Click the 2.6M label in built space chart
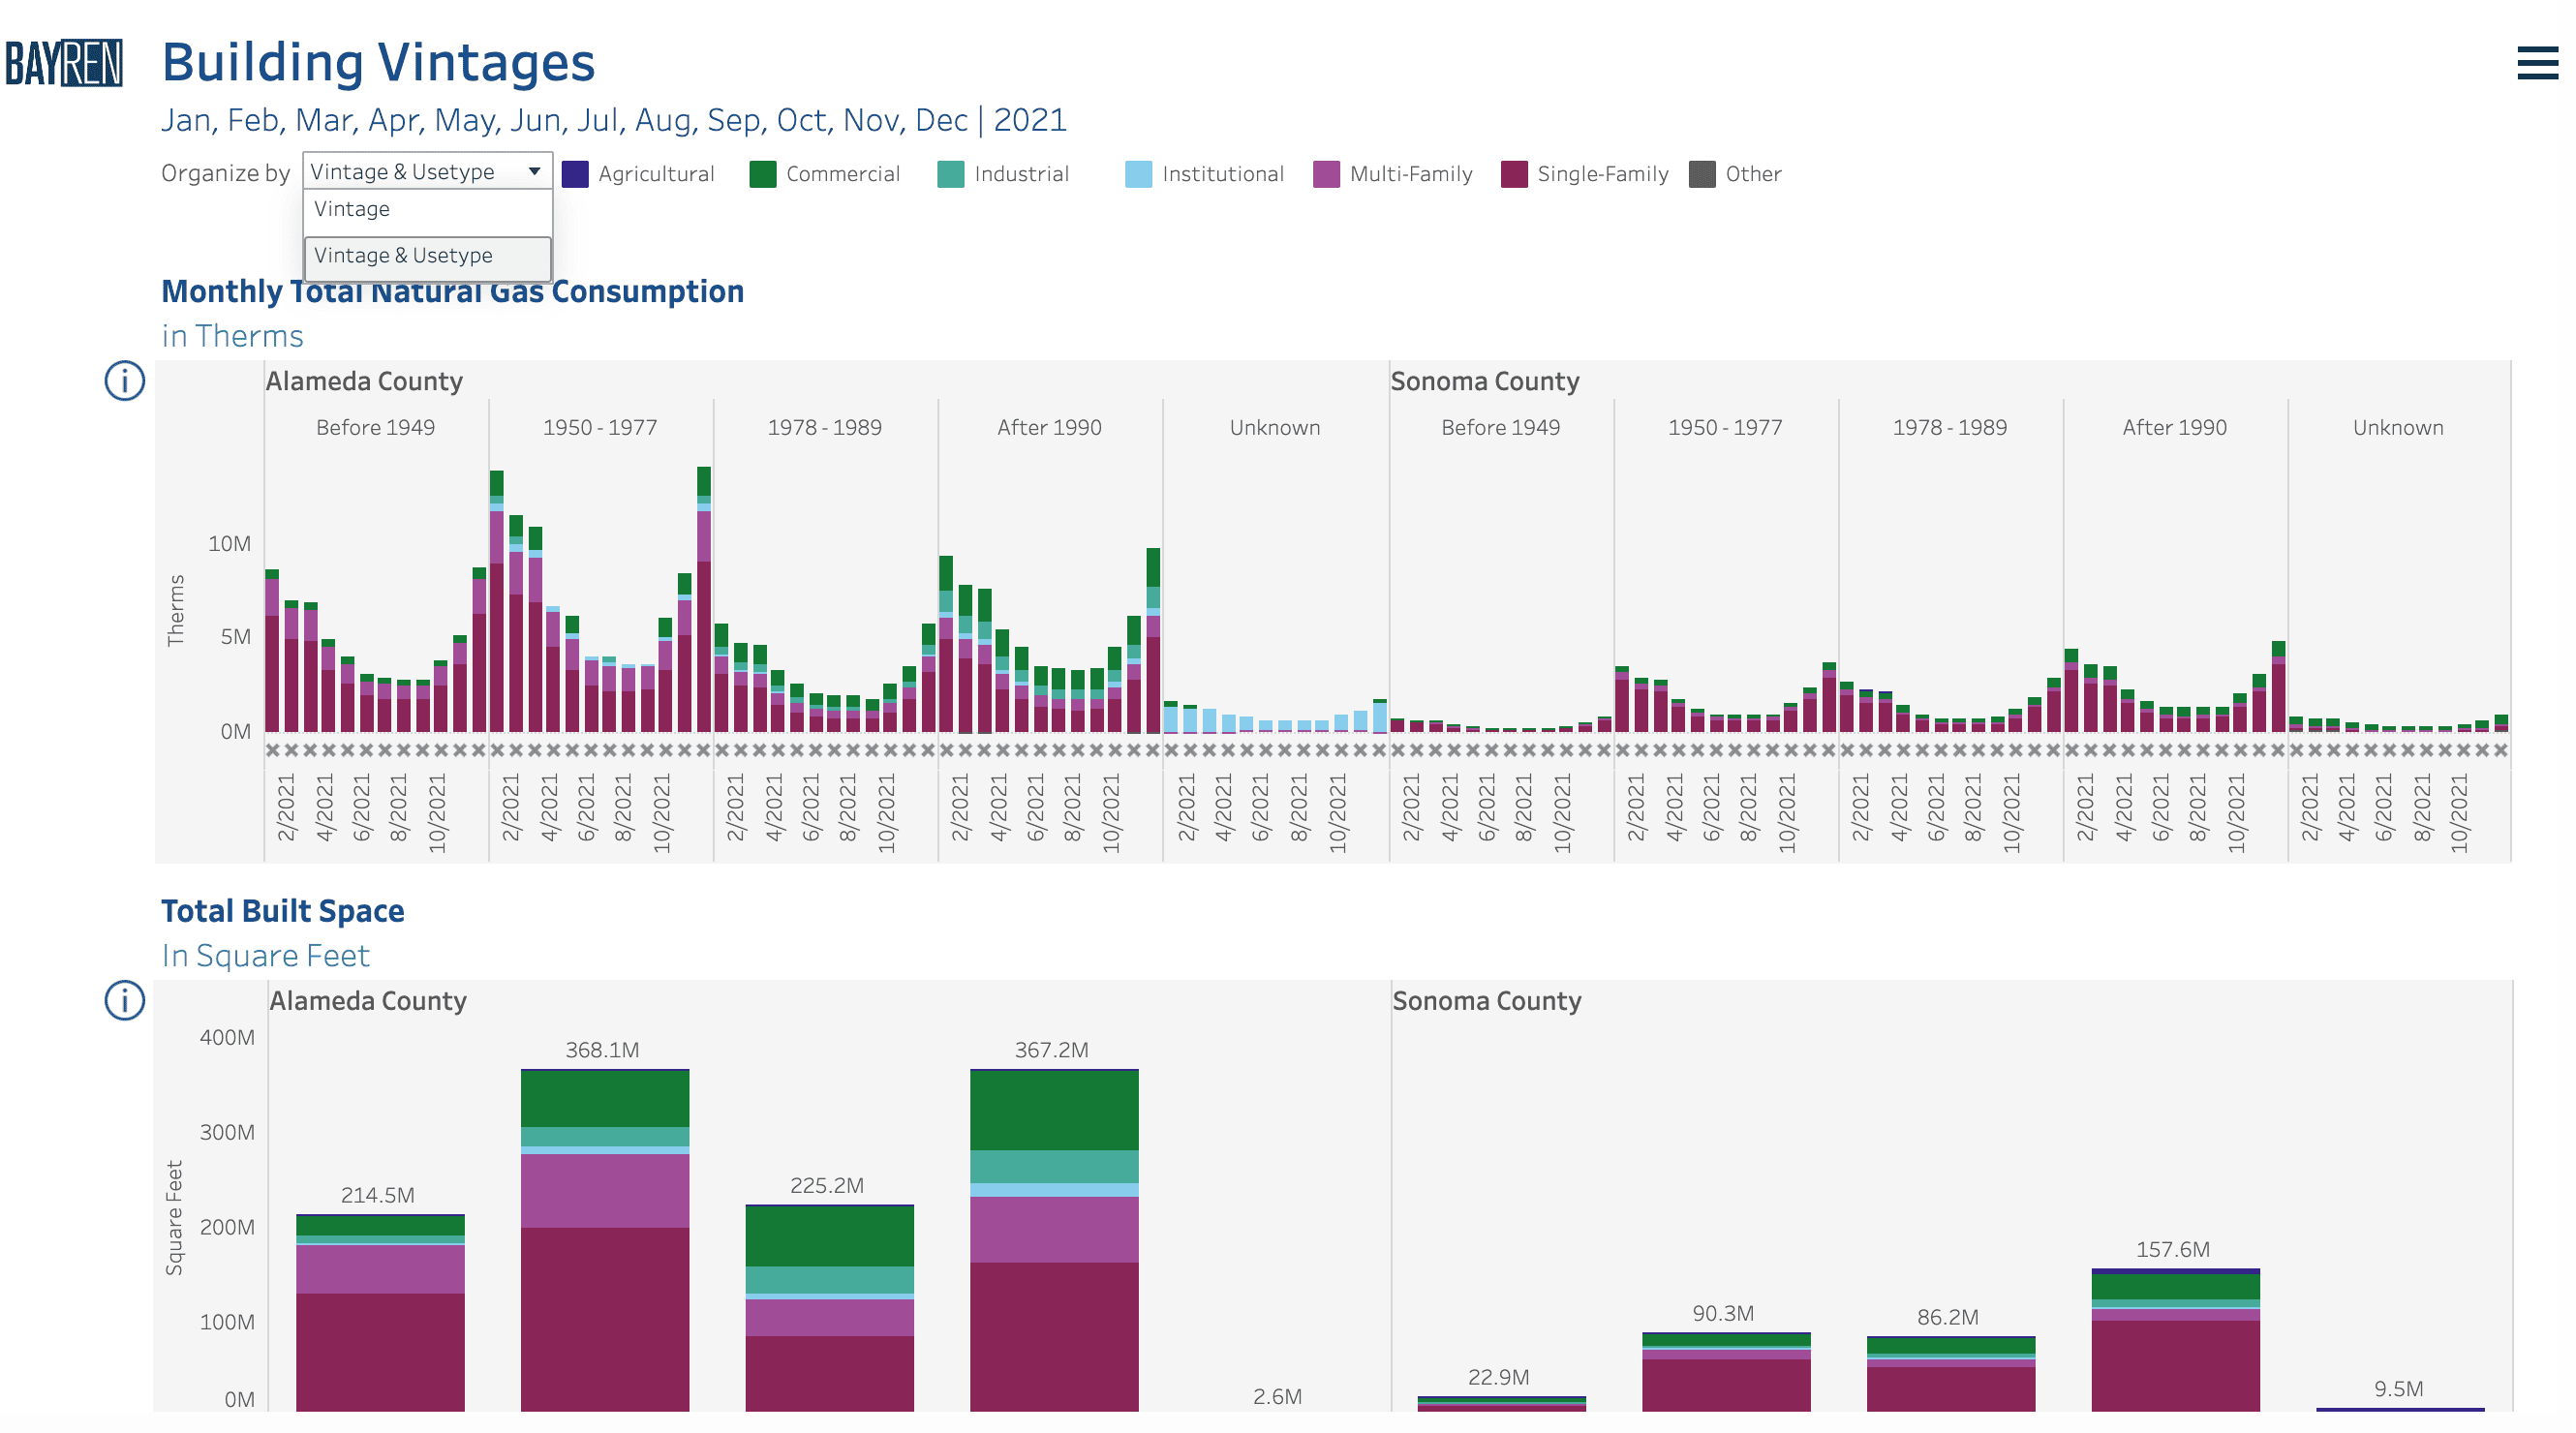Screen dimensions: 2576x1433 click(x=1277, y=1396)
